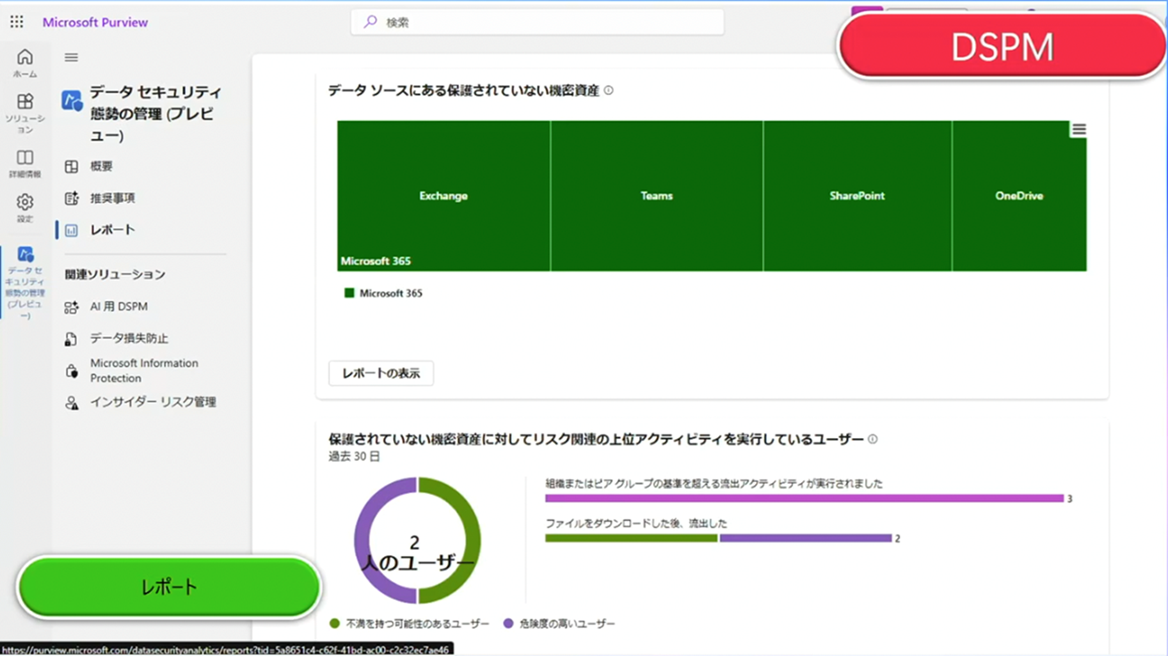Click the 関連ソリューション heading

(x=115, y=275)
